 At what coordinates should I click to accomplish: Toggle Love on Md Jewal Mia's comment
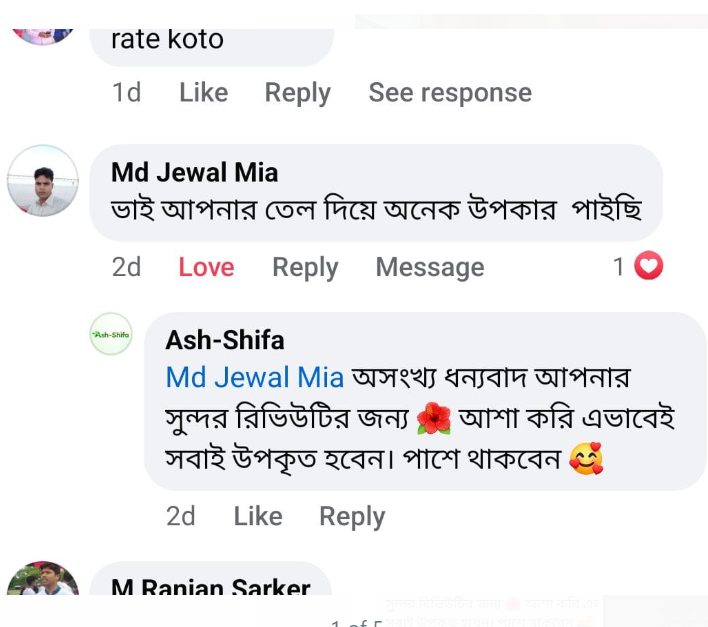pos(206,267)
